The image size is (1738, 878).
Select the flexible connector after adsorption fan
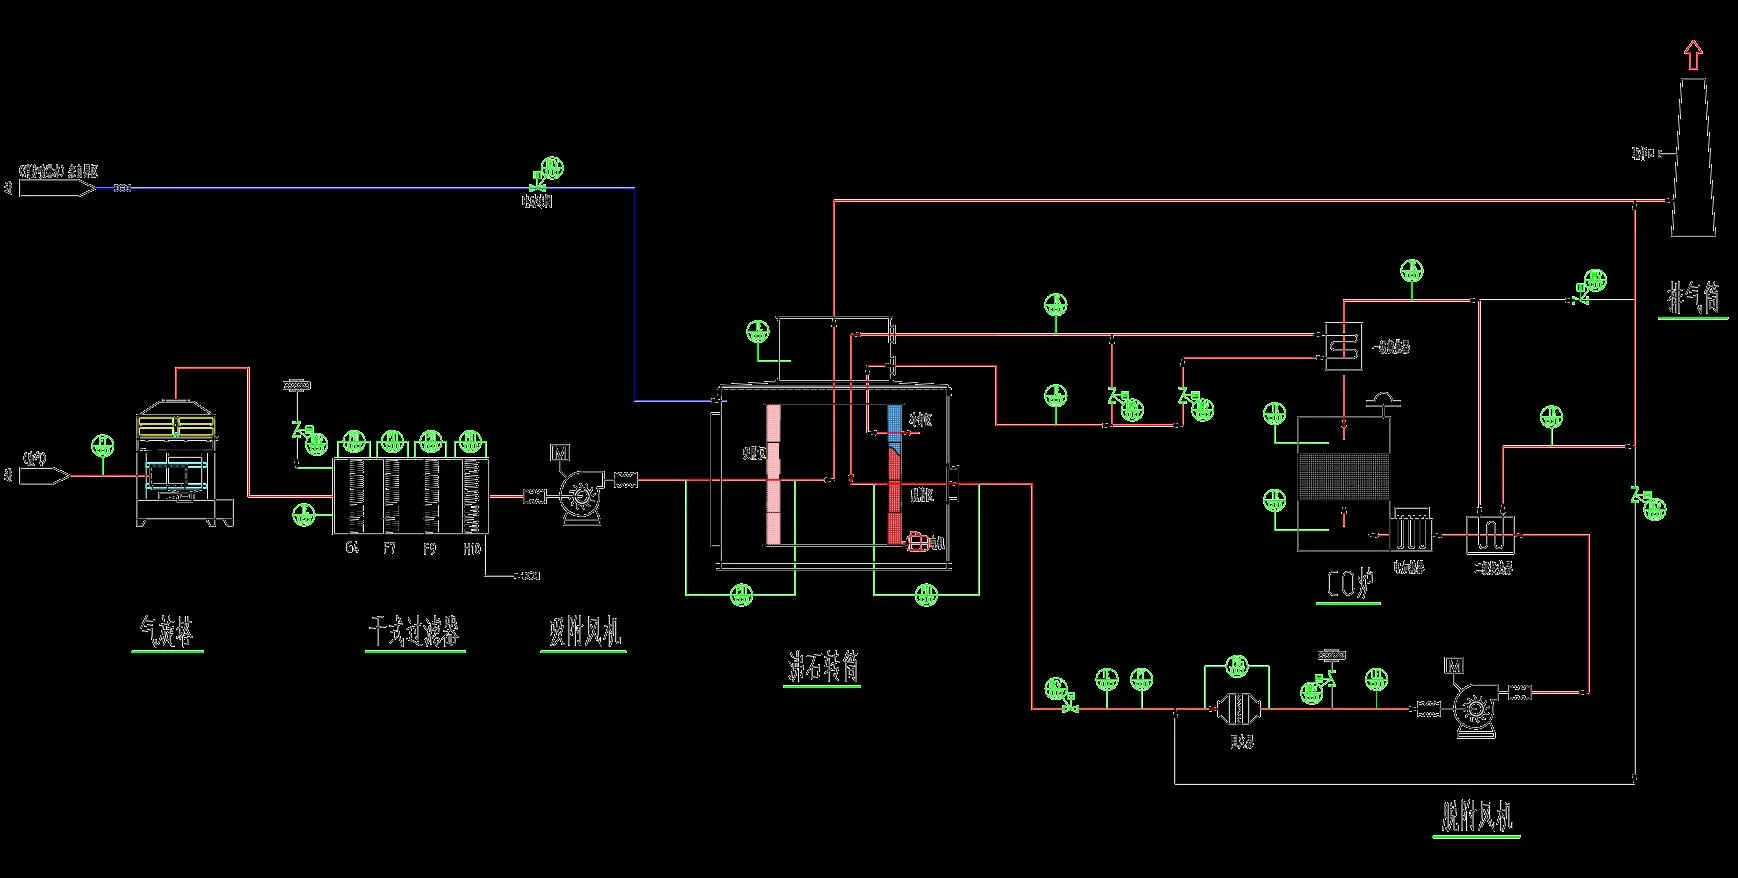[x=625, y=481]
